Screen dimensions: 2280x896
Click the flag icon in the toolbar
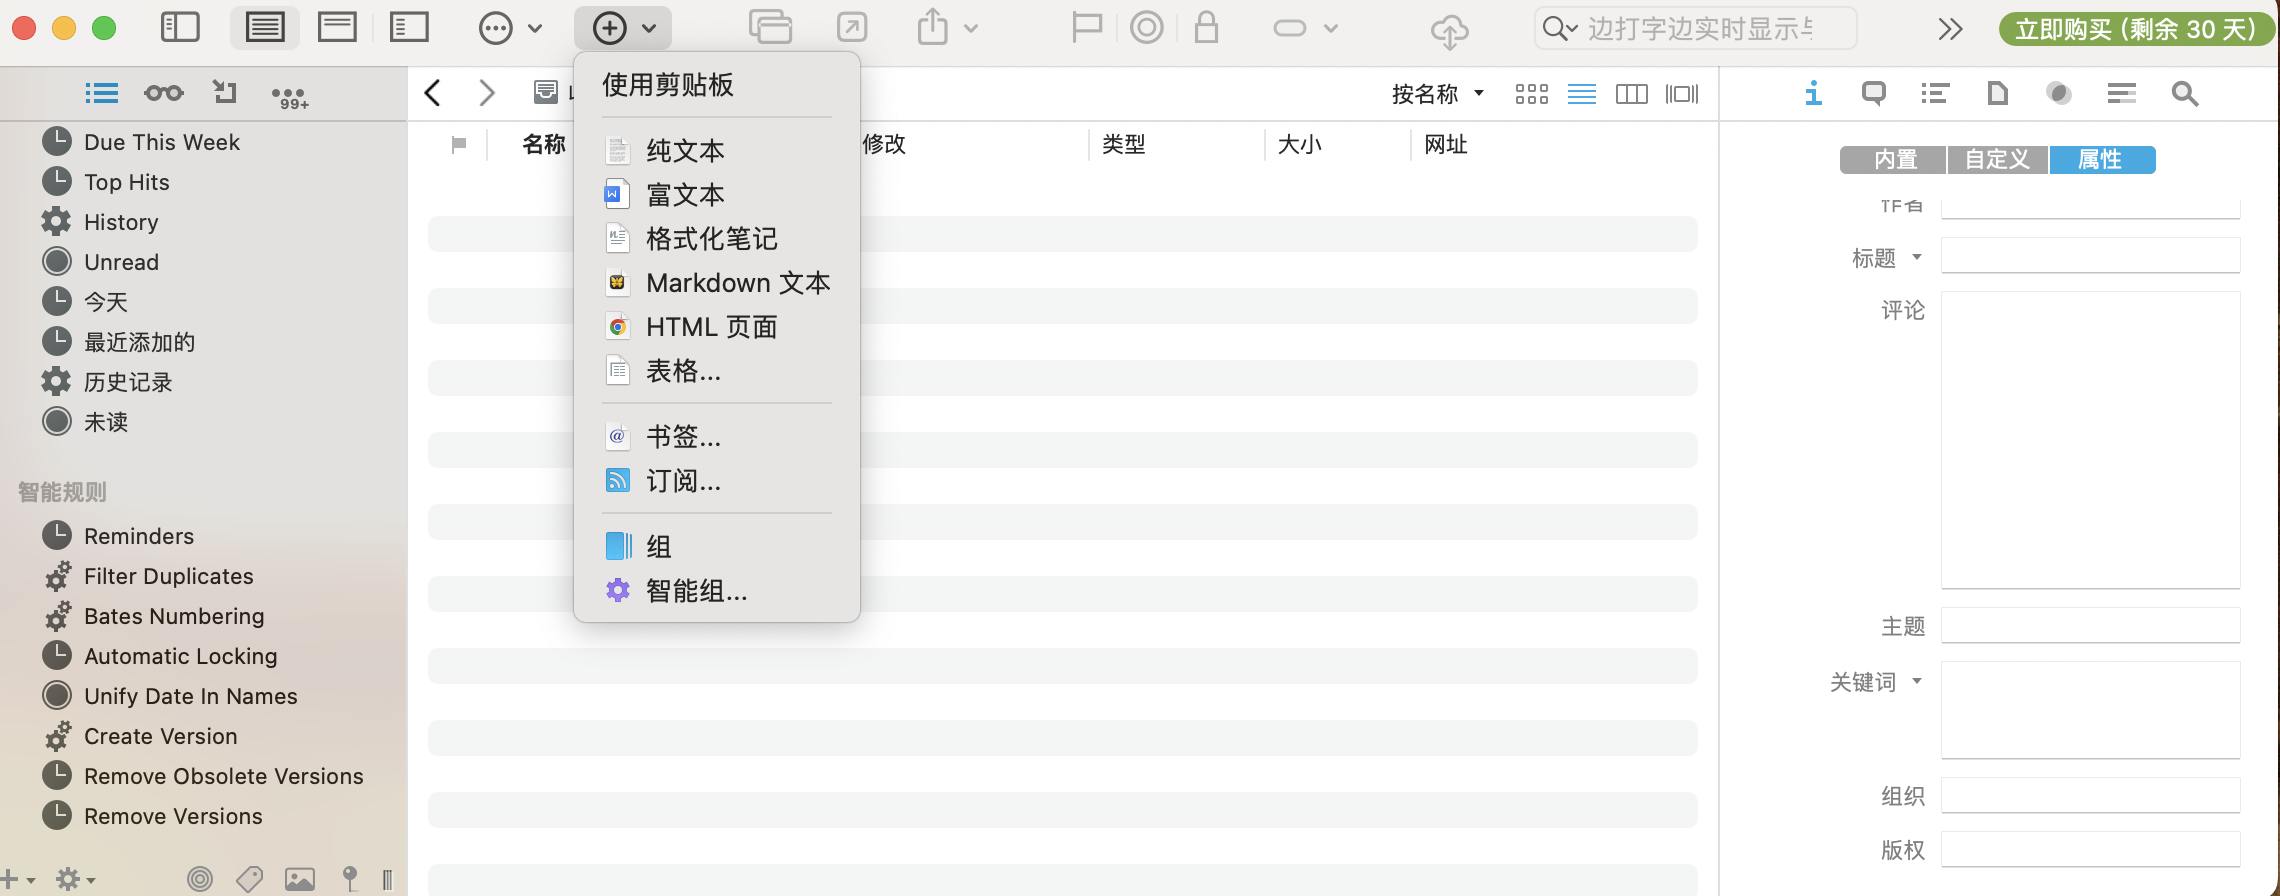tap(1086, 28)
